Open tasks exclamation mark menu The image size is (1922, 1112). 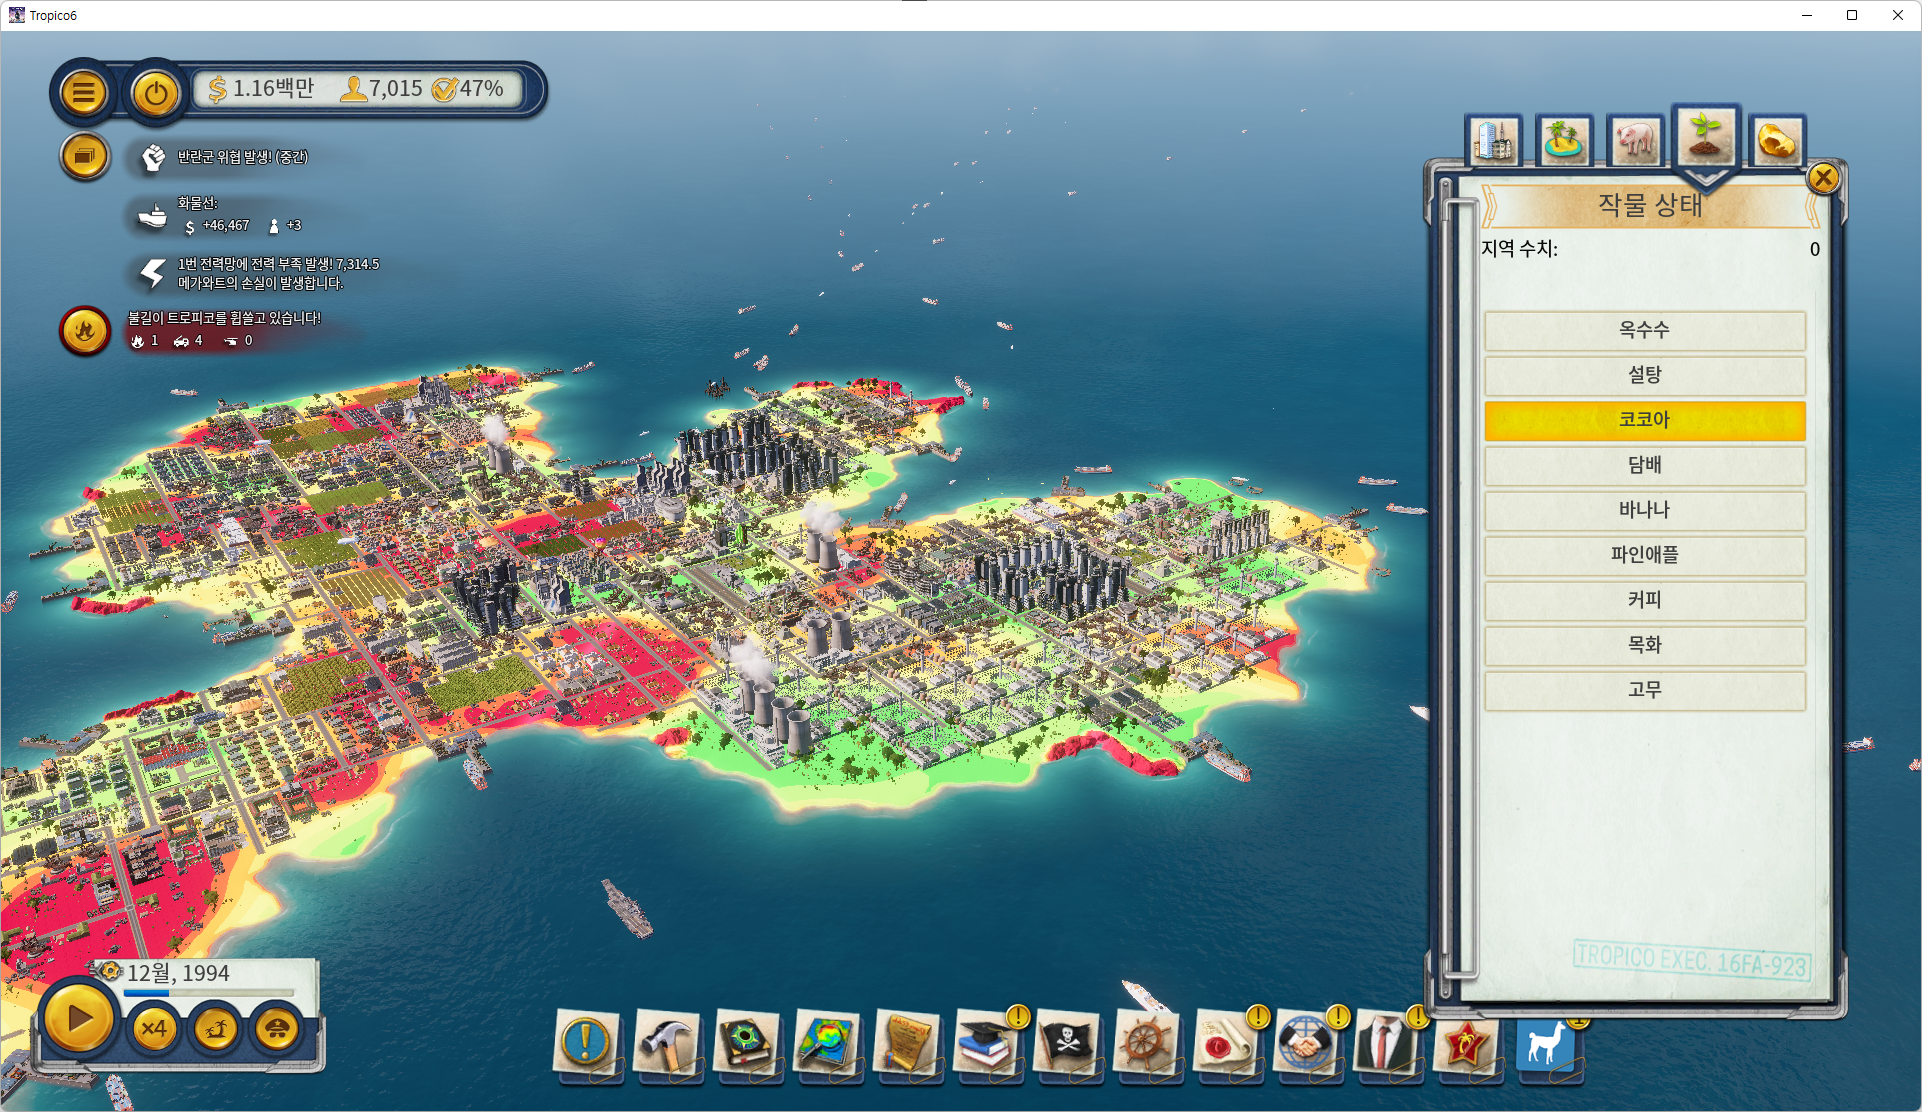tap(586, 1042)
